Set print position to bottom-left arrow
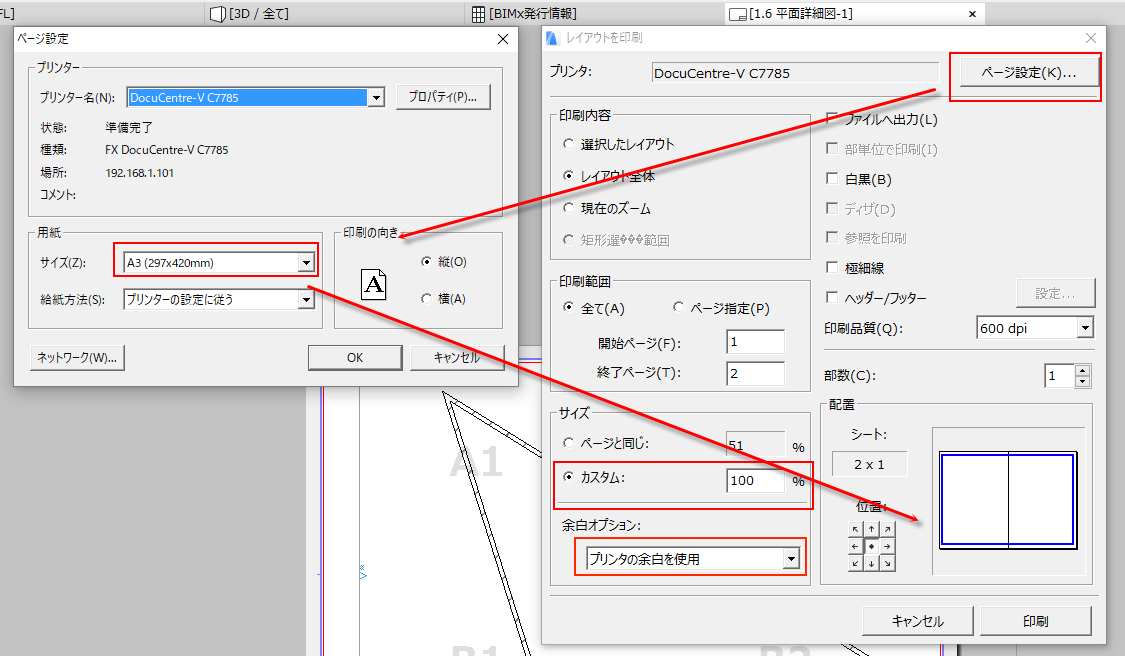The width and height of the screenshot is (1125, 656). point(855,564)
